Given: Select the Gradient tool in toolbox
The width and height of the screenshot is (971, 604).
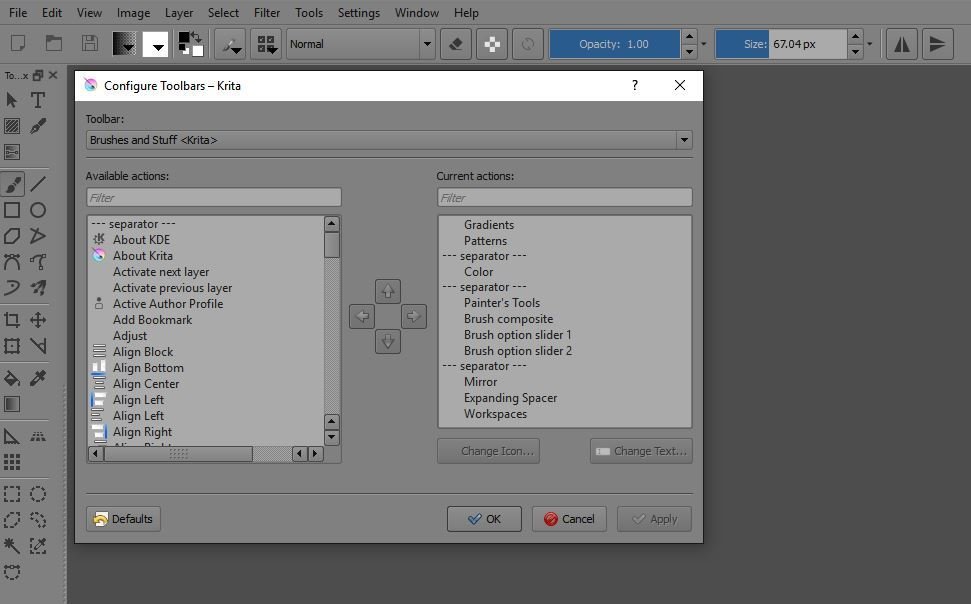Looking at the screenshot, I should [x=12, y=404].
